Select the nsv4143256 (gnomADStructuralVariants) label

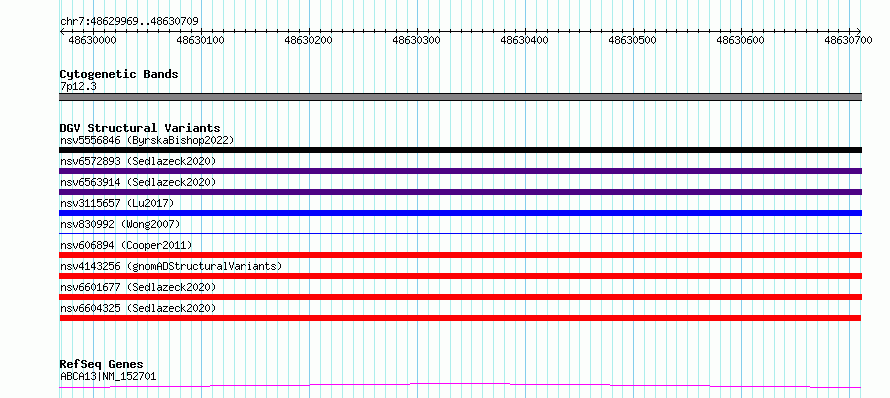pos(171,266)
